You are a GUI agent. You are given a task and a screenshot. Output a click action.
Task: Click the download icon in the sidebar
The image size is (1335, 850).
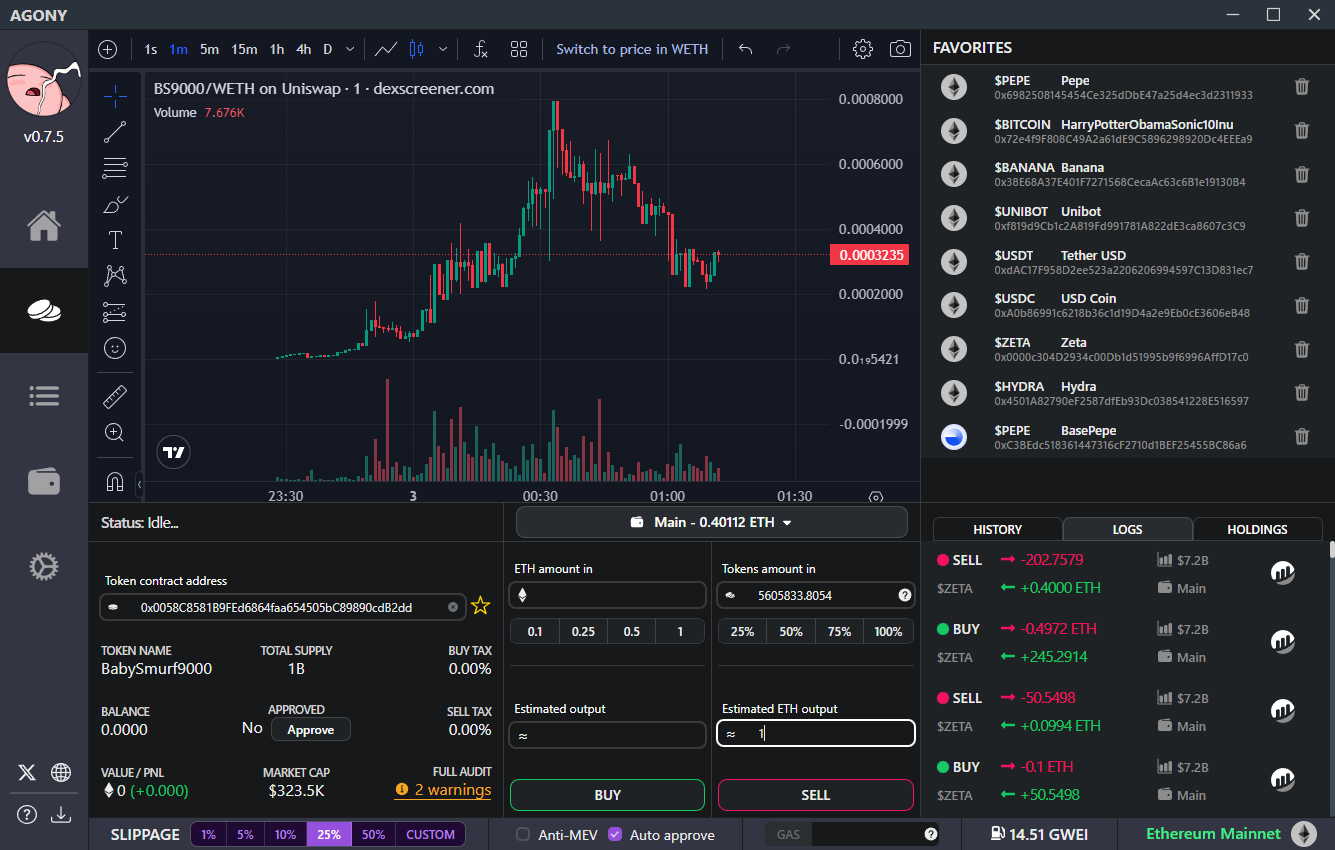[61, 814]
